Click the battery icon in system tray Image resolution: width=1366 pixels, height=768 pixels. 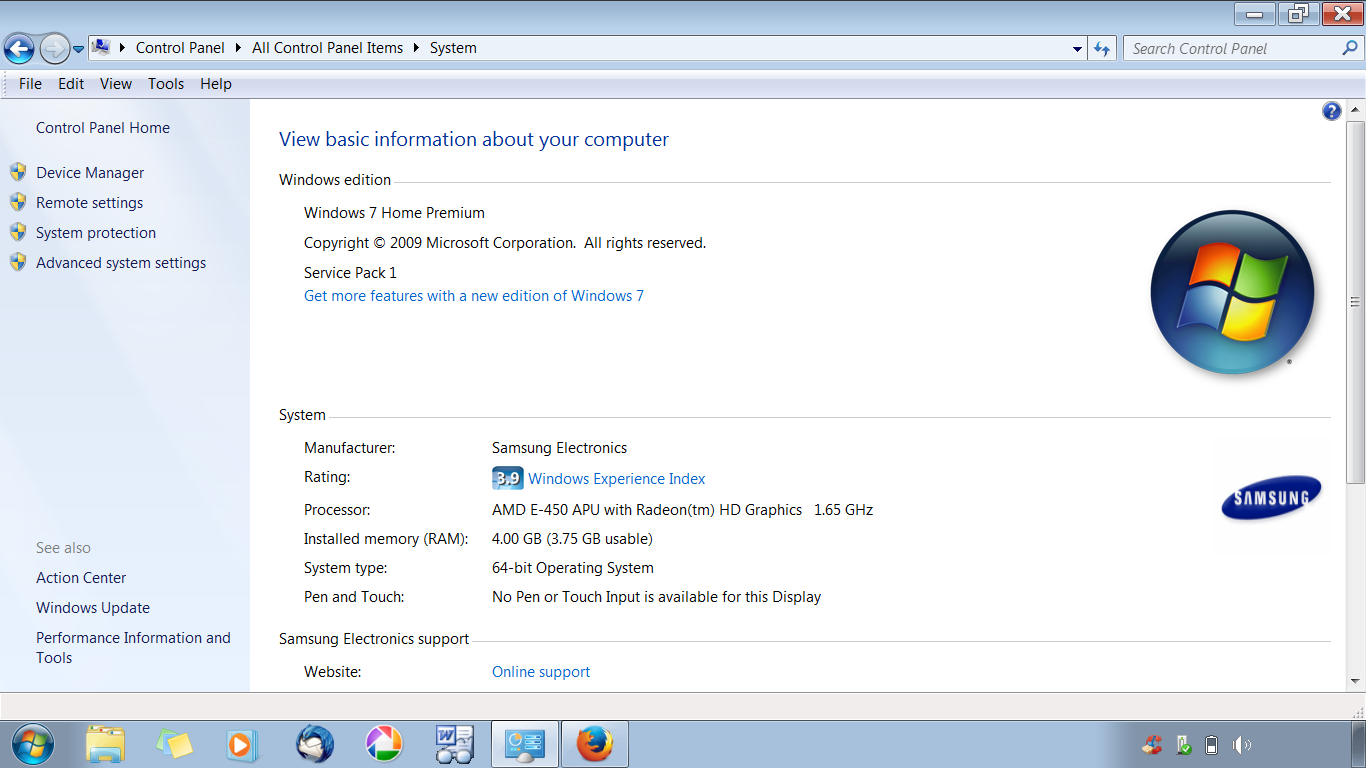pos(1212,745)
